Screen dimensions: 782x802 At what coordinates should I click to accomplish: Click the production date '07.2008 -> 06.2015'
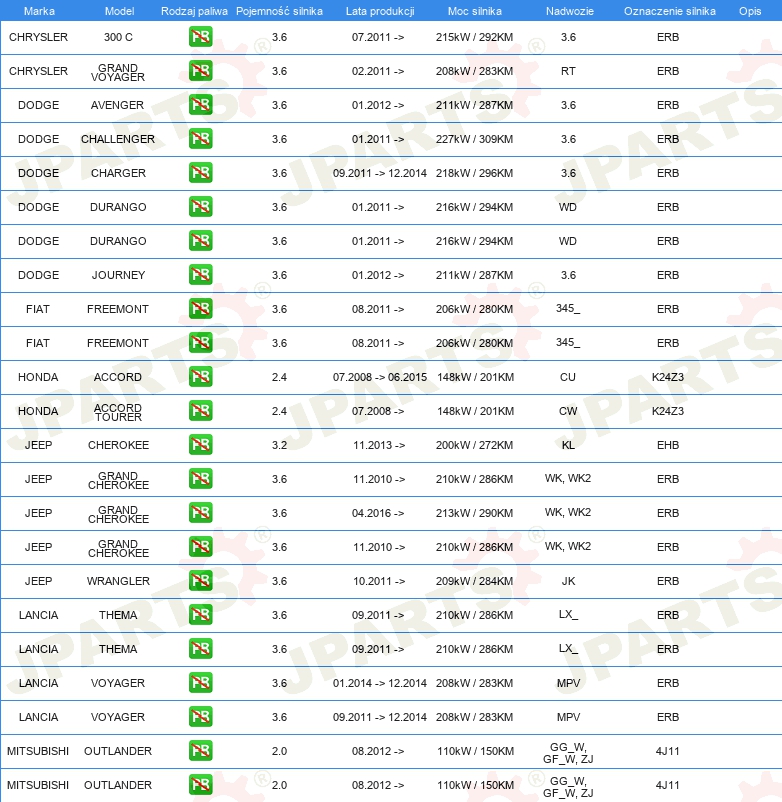point(380,377)
